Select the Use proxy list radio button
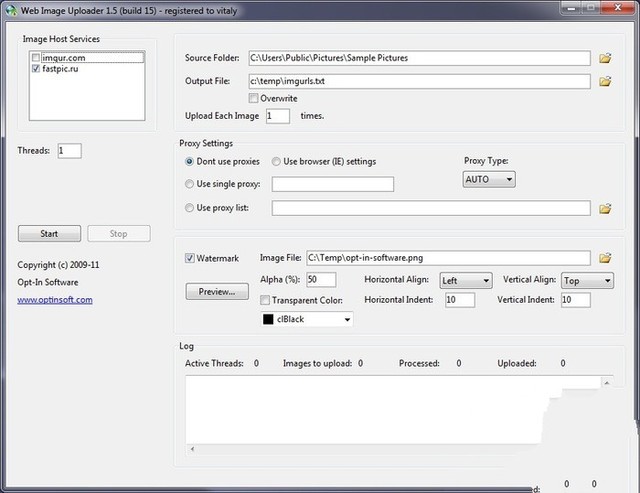 190,208
